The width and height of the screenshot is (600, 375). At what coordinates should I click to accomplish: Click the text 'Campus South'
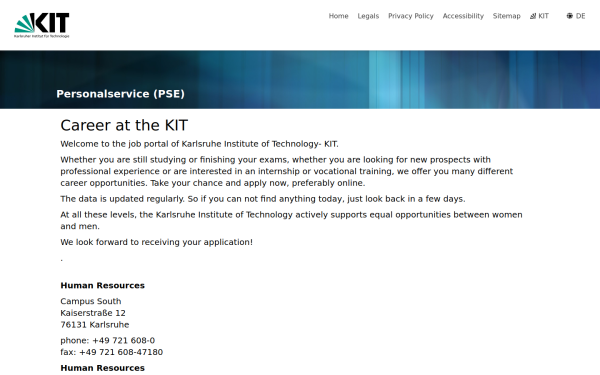point(91,301)
